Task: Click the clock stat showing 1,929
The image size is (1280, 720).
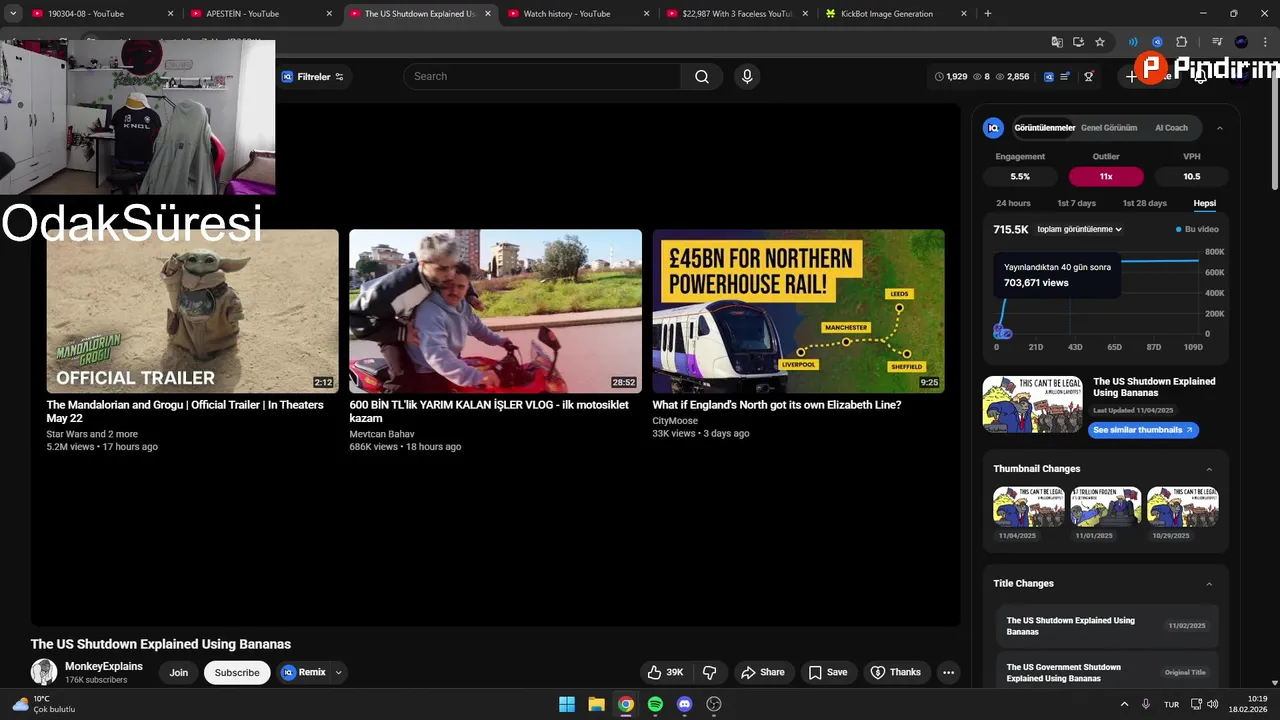Action: click(x=951, y=77)
